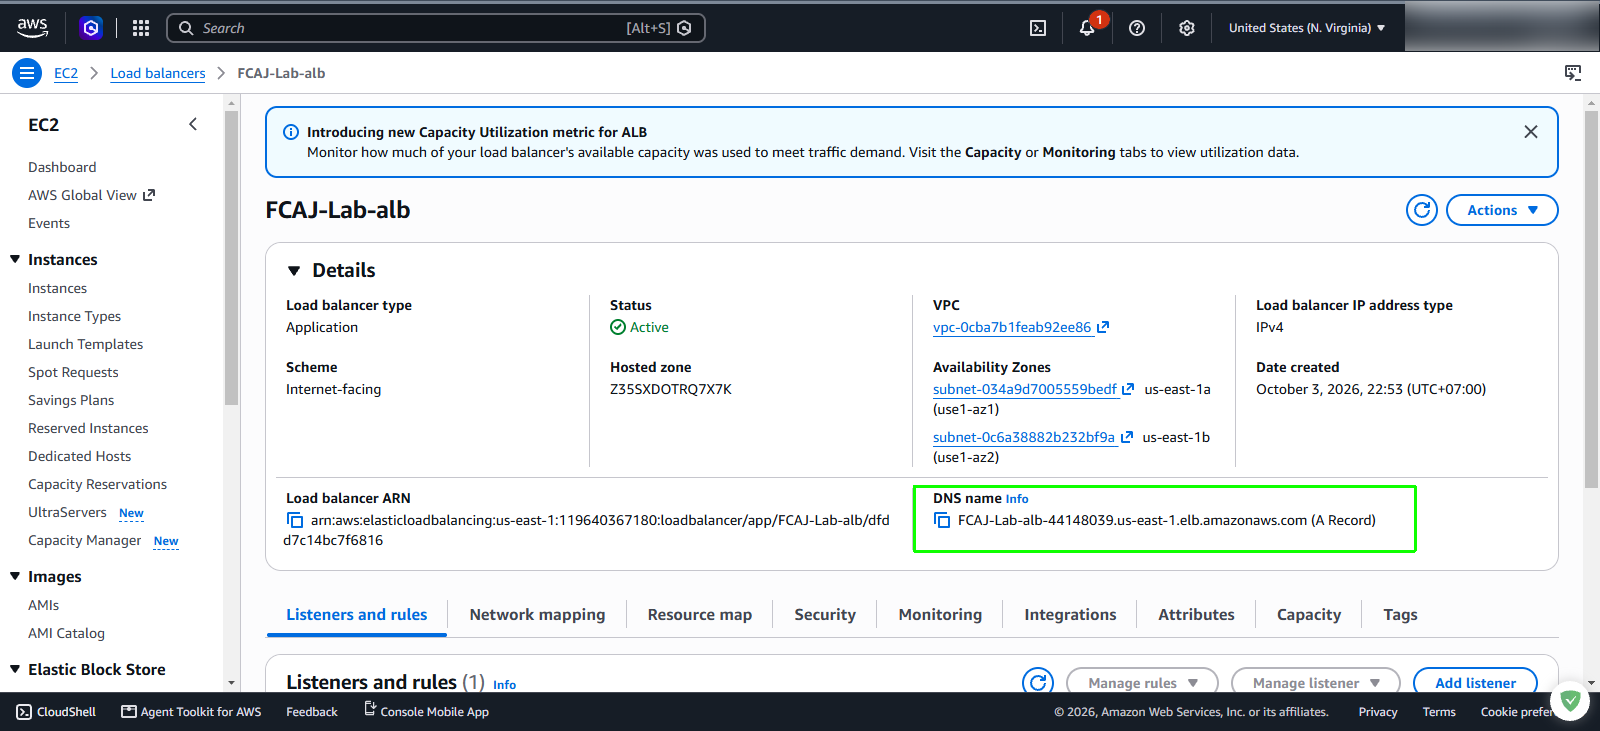Collapse the Elastic Block Store group
The height and width of the screenshot is (731, 1600).
click(x=15, y=669)
